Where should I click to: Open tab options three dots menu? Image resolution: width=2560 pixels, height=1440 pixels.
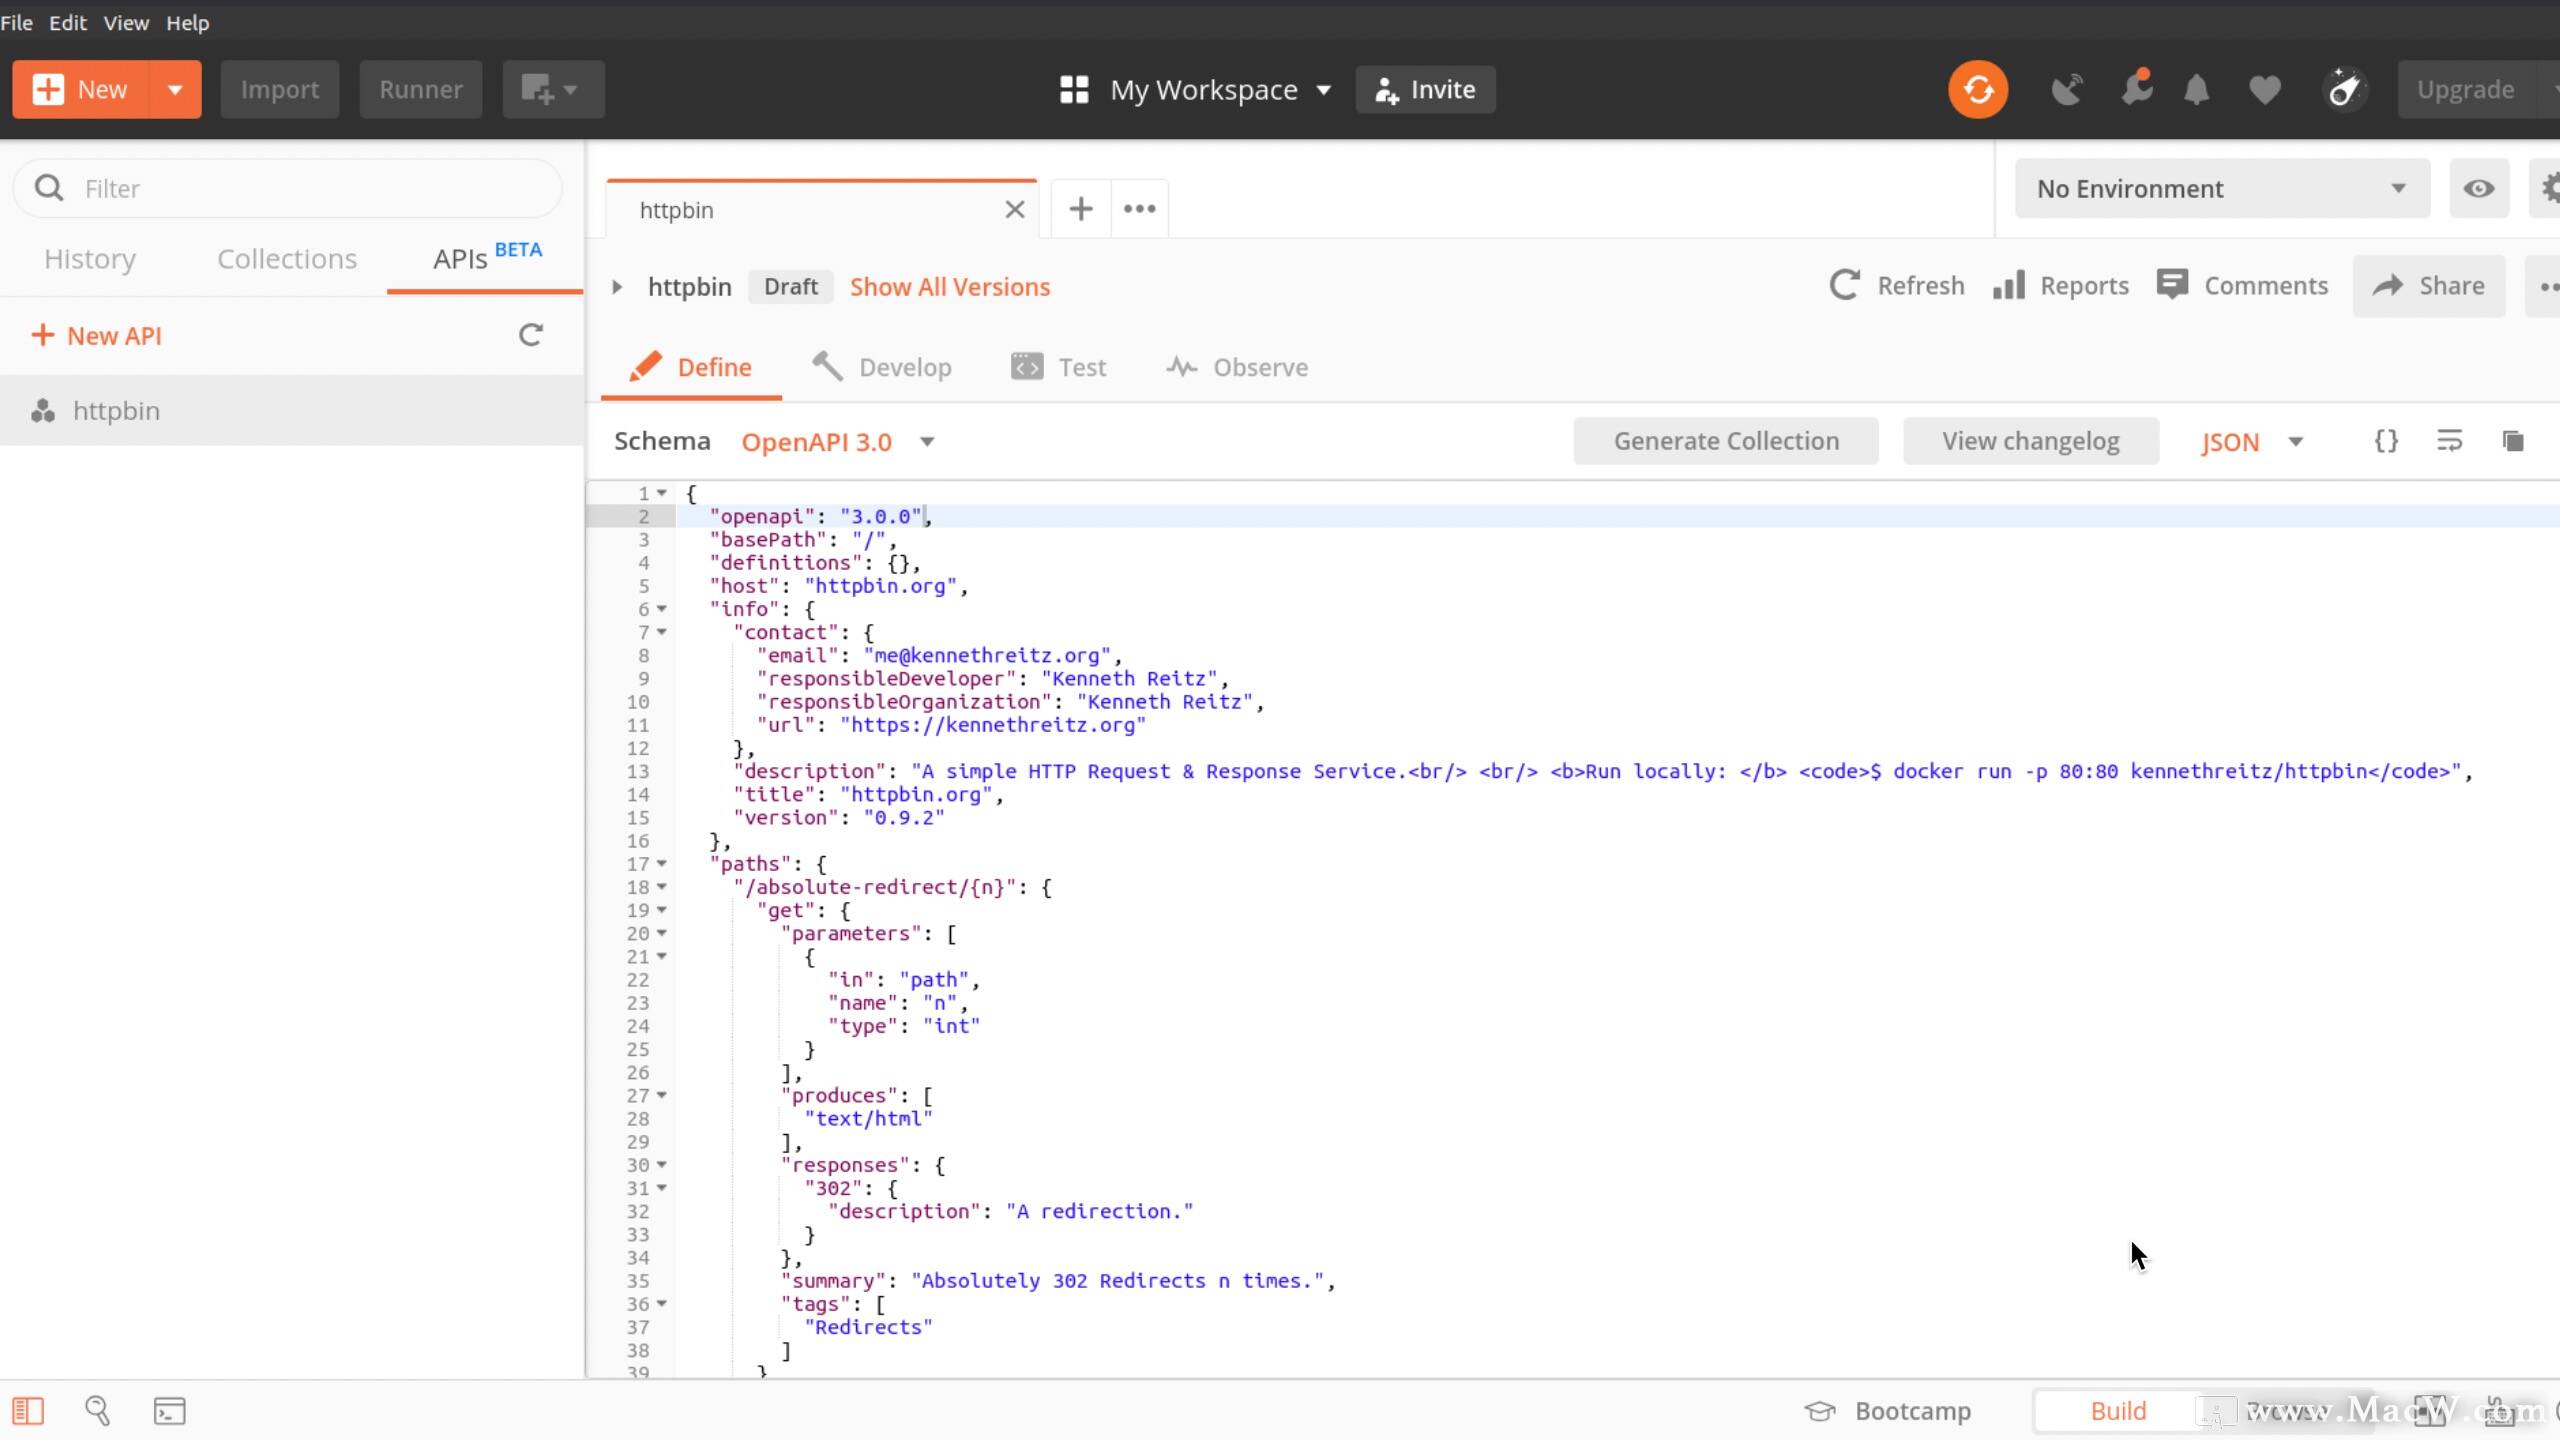[1139, 209]
